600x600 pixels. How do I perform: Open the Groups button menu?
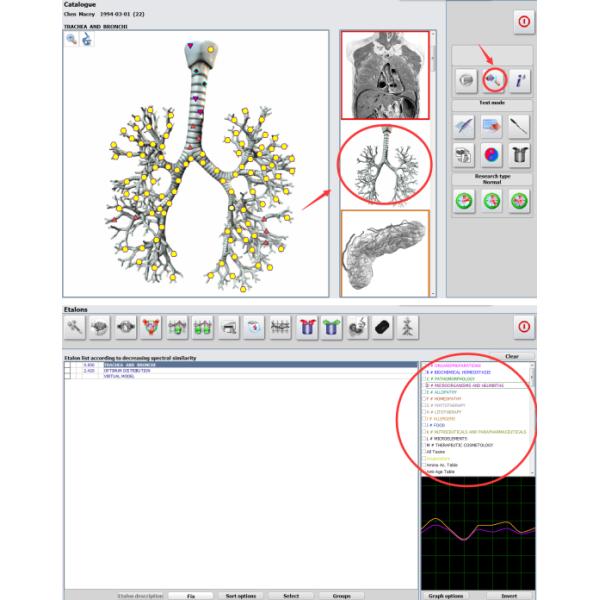[341, 595]
